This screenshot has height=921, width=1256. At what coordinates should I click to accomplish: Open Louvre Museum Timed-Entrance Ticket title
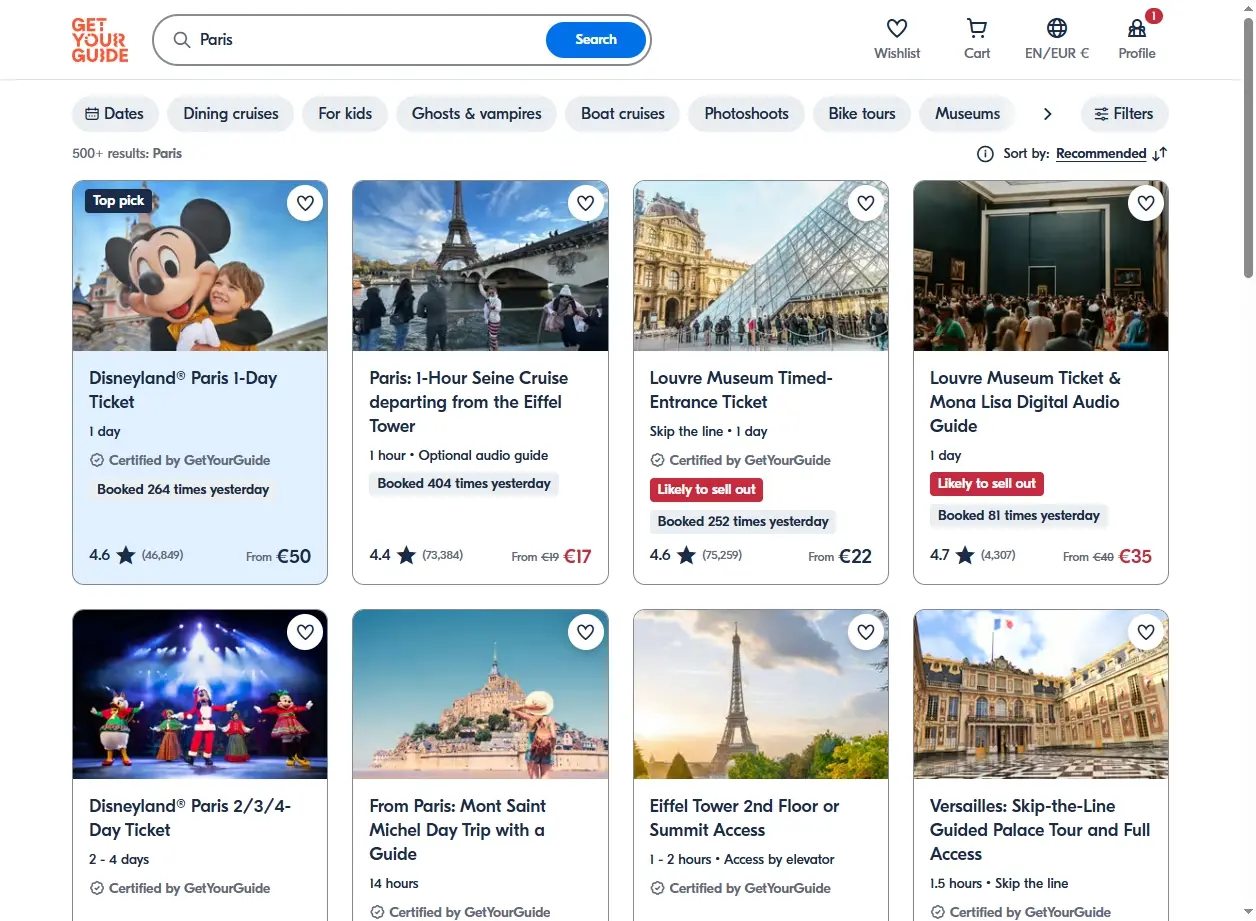tap(741, 390)
